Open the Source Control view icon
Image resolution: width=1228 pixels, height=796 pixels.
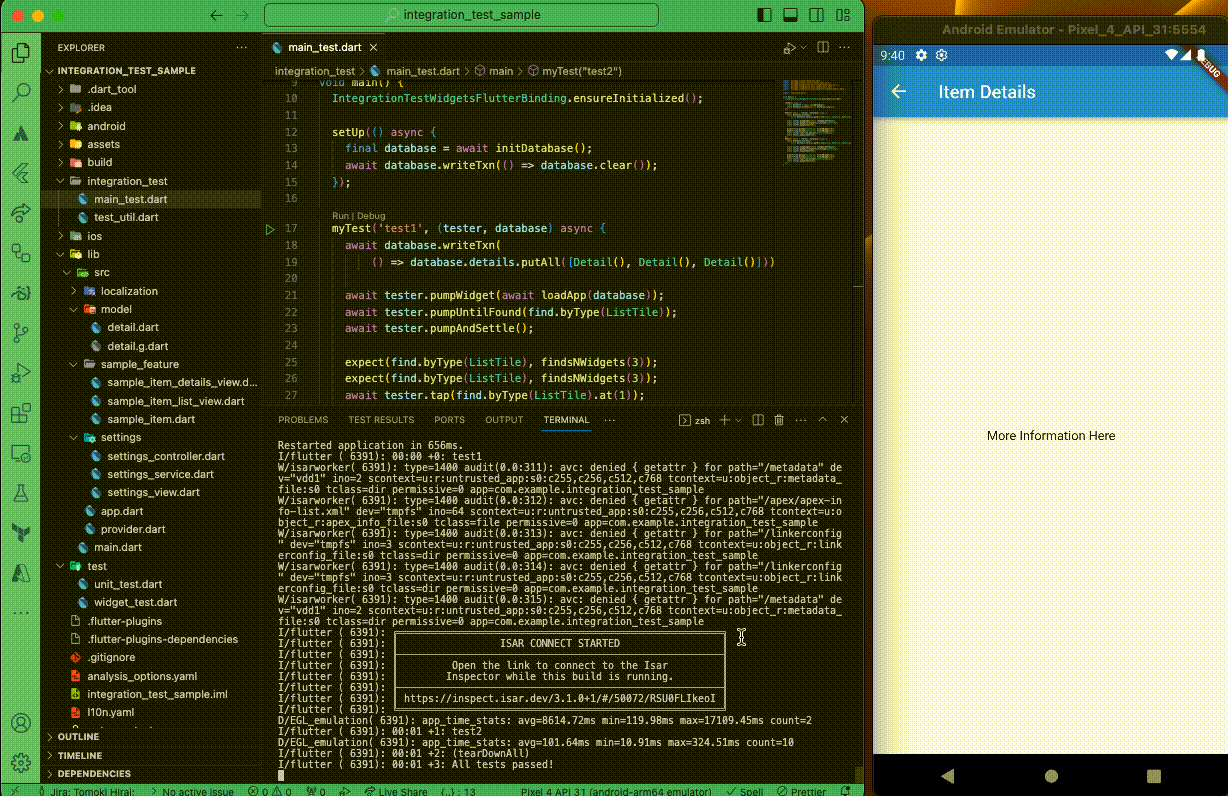pyautogui.click(x=20, y=333)
